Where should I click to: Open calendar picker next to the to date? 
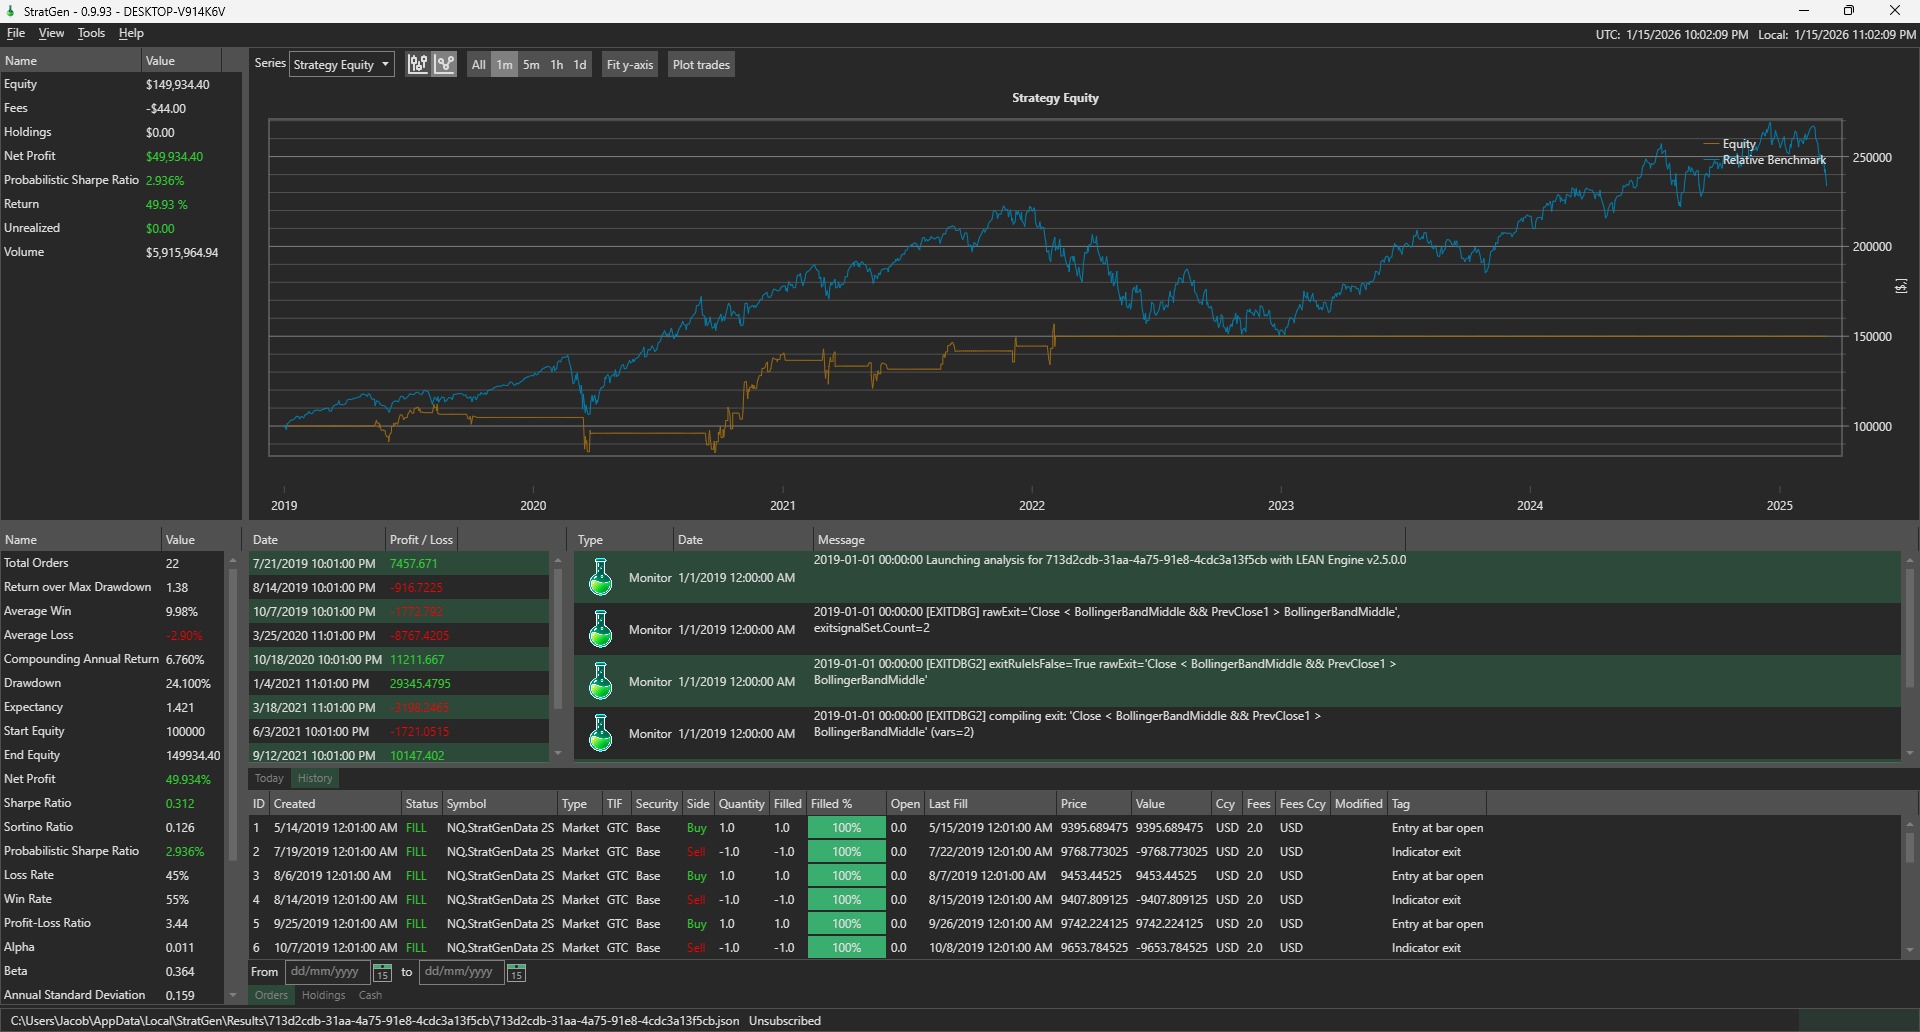(x=516, y=973)
